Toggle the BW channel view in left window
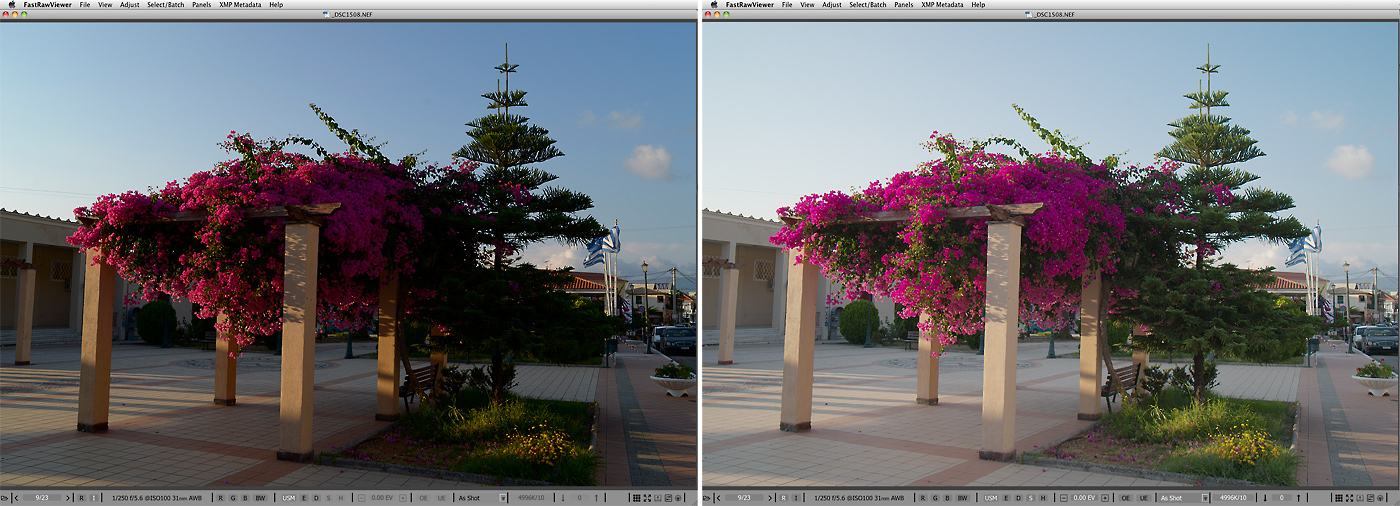The image size is (1400, 506). point(260,497)
